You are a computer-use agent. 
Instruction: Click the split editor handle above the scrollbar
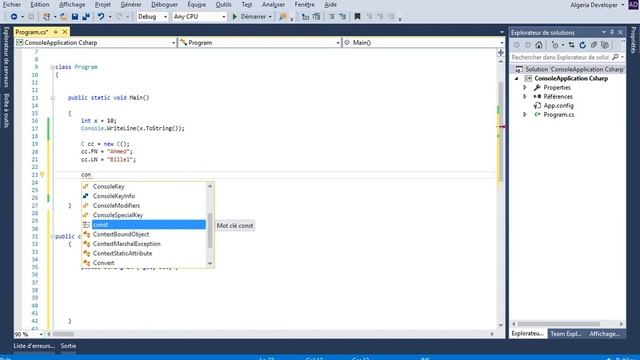501,53
